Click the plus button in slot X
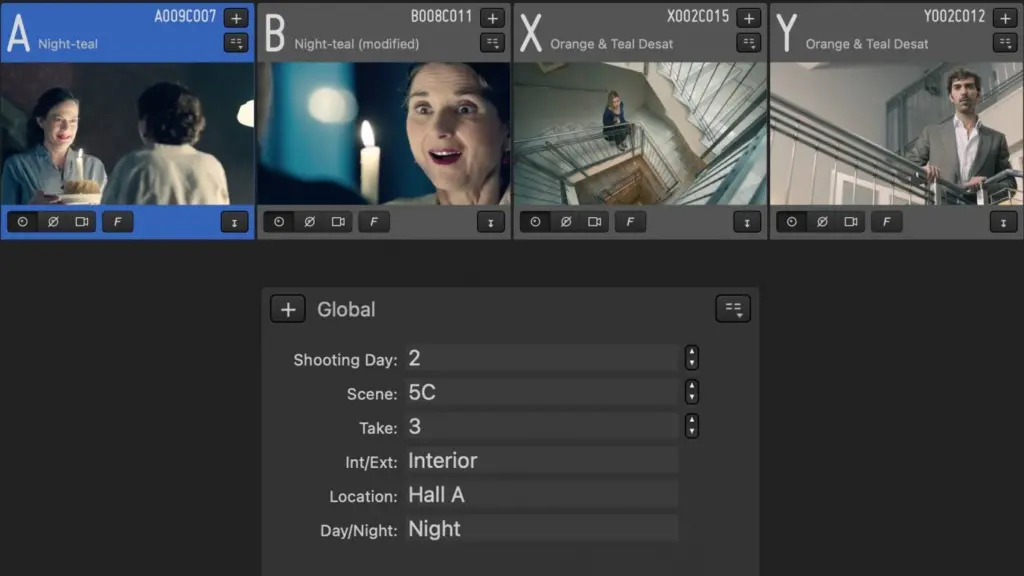The image size is (1024, 576). pyautogui.click(x=748, y=18)
